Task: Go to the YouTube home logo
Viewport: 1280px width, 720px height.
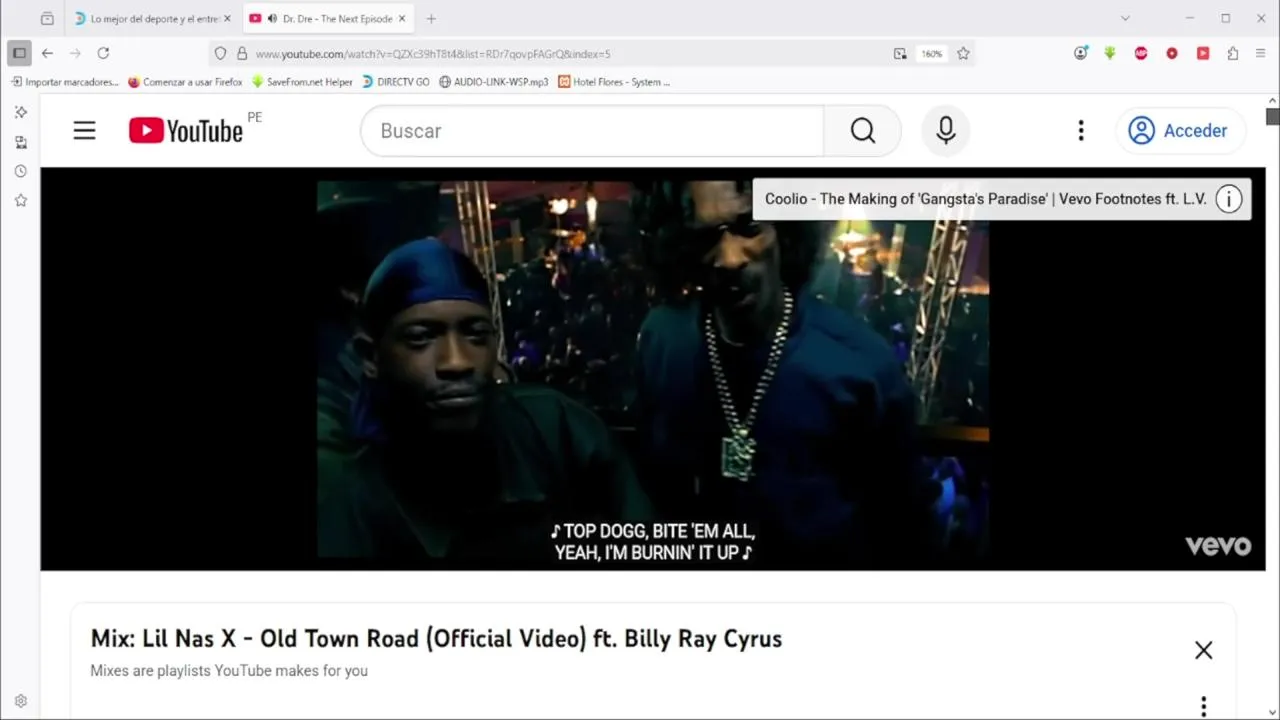Action: (186, 131)
